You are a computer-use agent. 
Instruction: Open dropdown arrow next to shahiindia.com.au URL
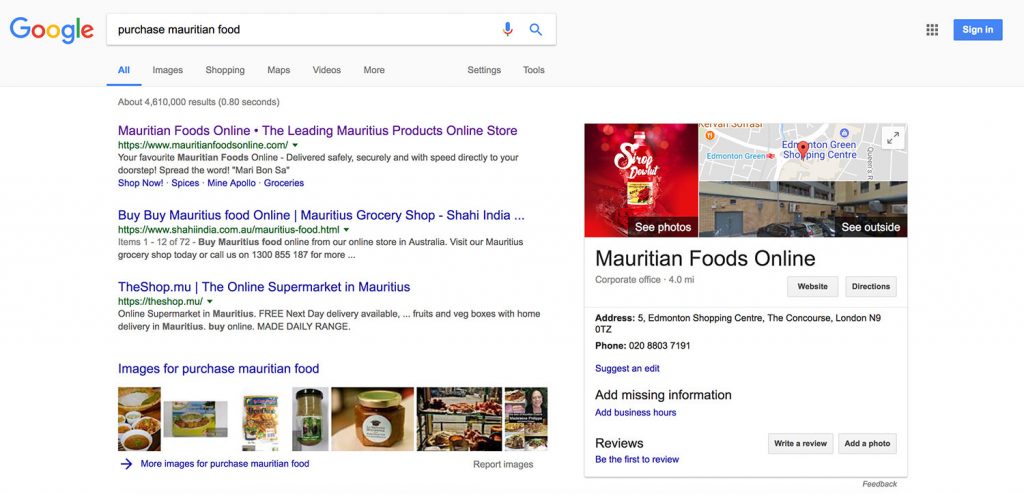coord(346,230)
